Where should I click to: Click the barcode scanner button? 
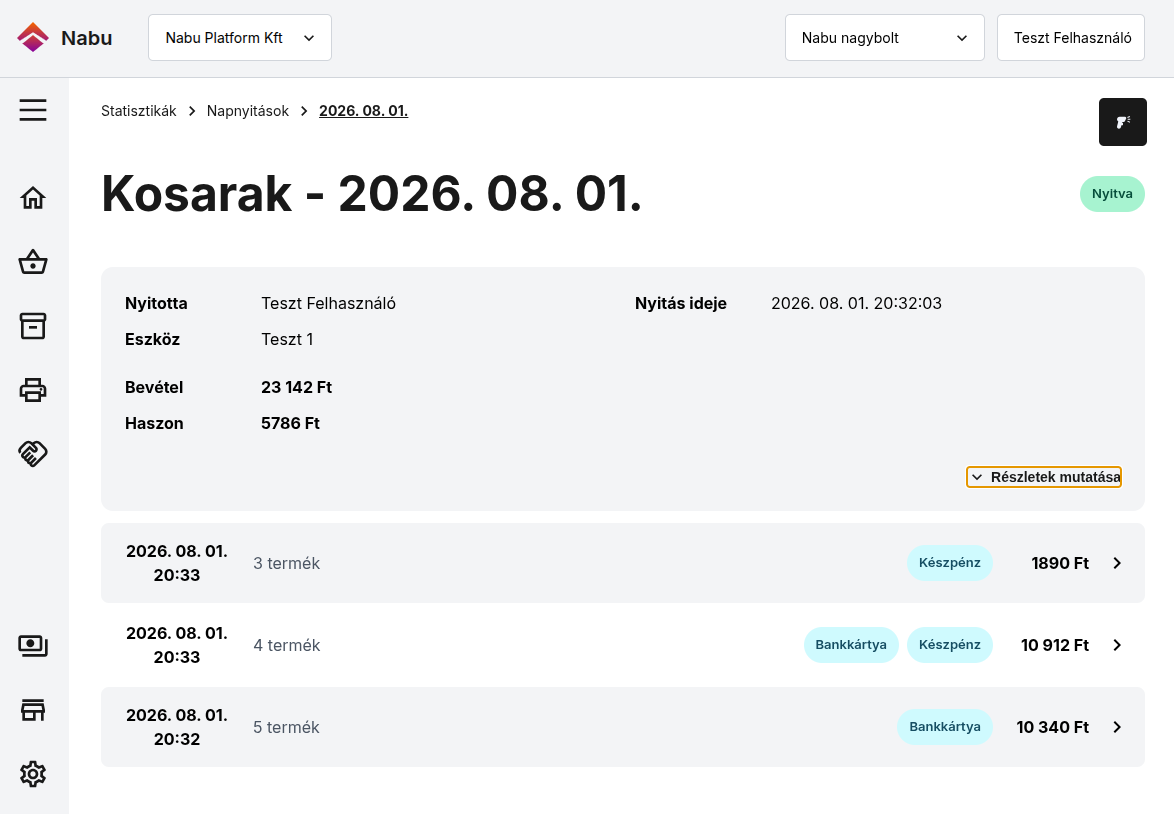point(1122,122)
